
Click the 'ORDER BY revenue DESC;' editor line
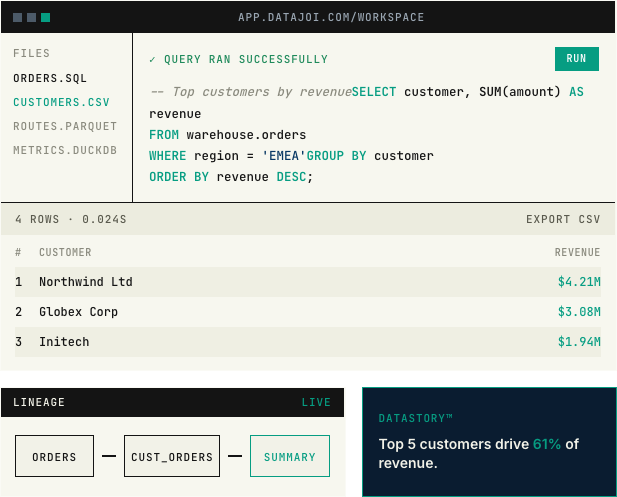click(231, 177)
